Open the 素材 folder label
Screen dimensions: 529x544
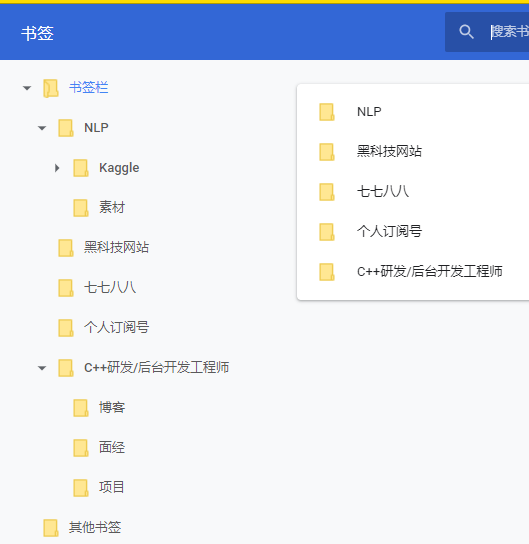[112, 207]
